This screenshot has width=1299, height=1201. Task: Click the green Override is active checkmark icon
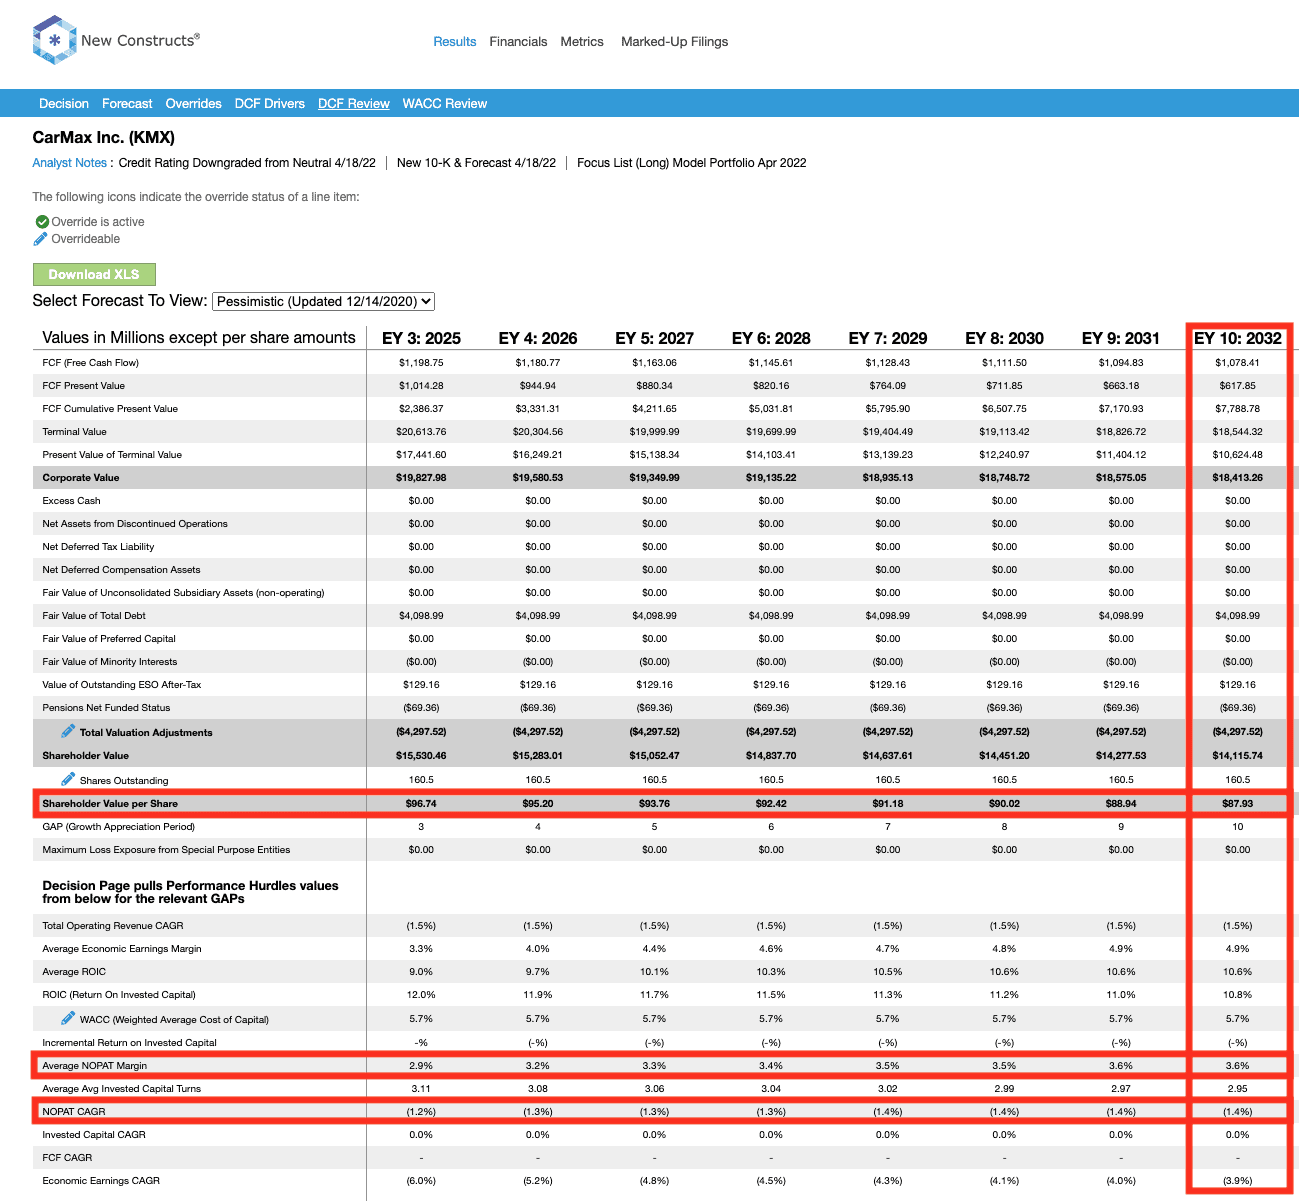tap(42, 222)
